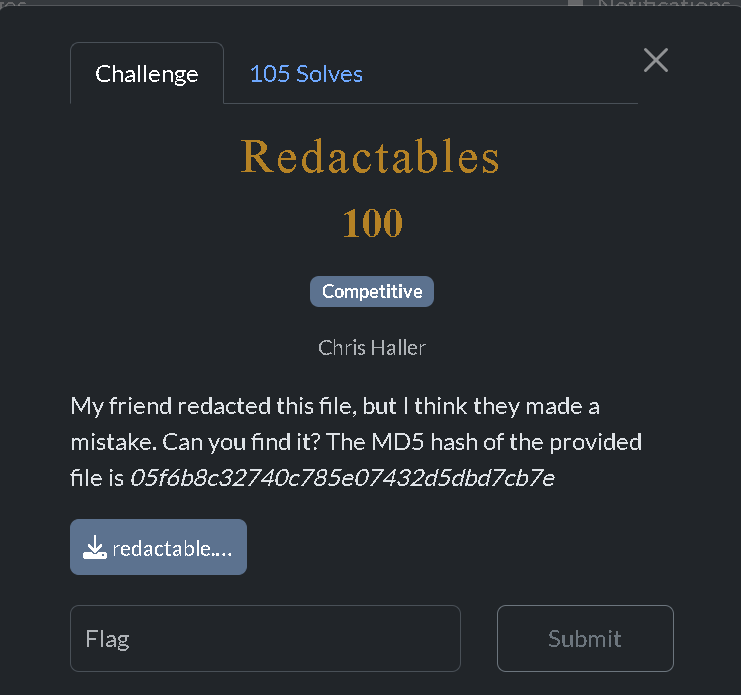Click the MD5 hash value text
This screenshot has height=695, width=741.
pyautogui.click(x=343, y=478)
